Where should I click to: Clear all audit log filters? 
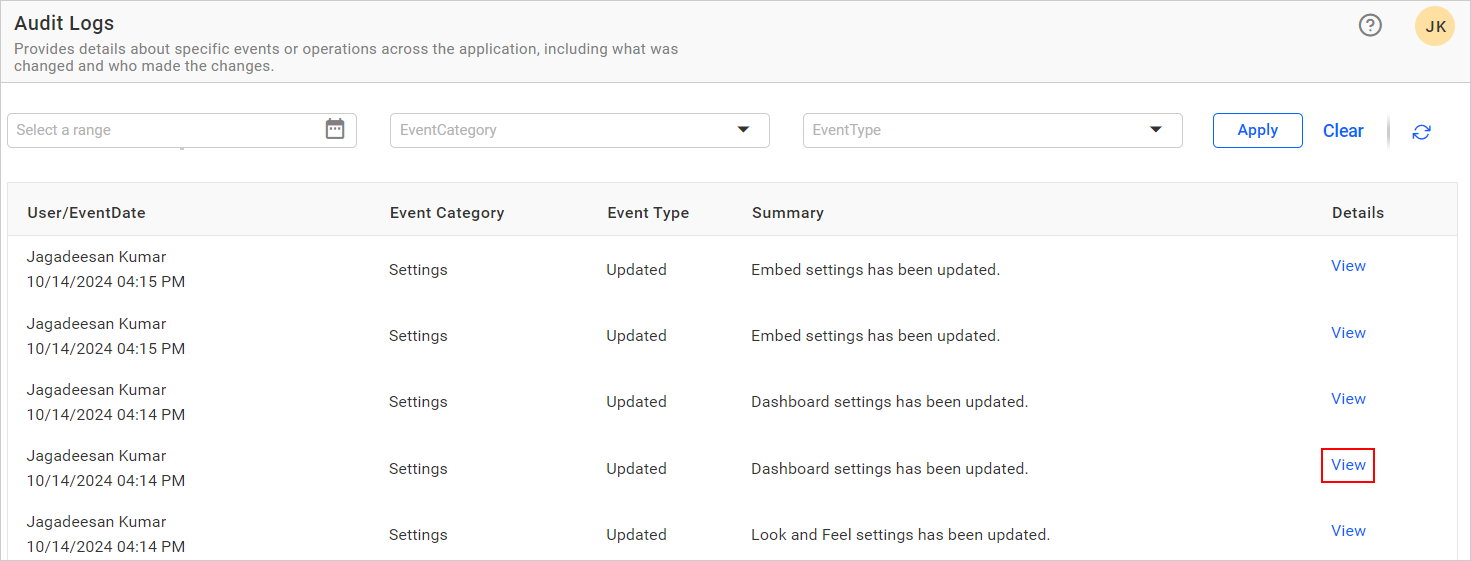click(1343, 131)
